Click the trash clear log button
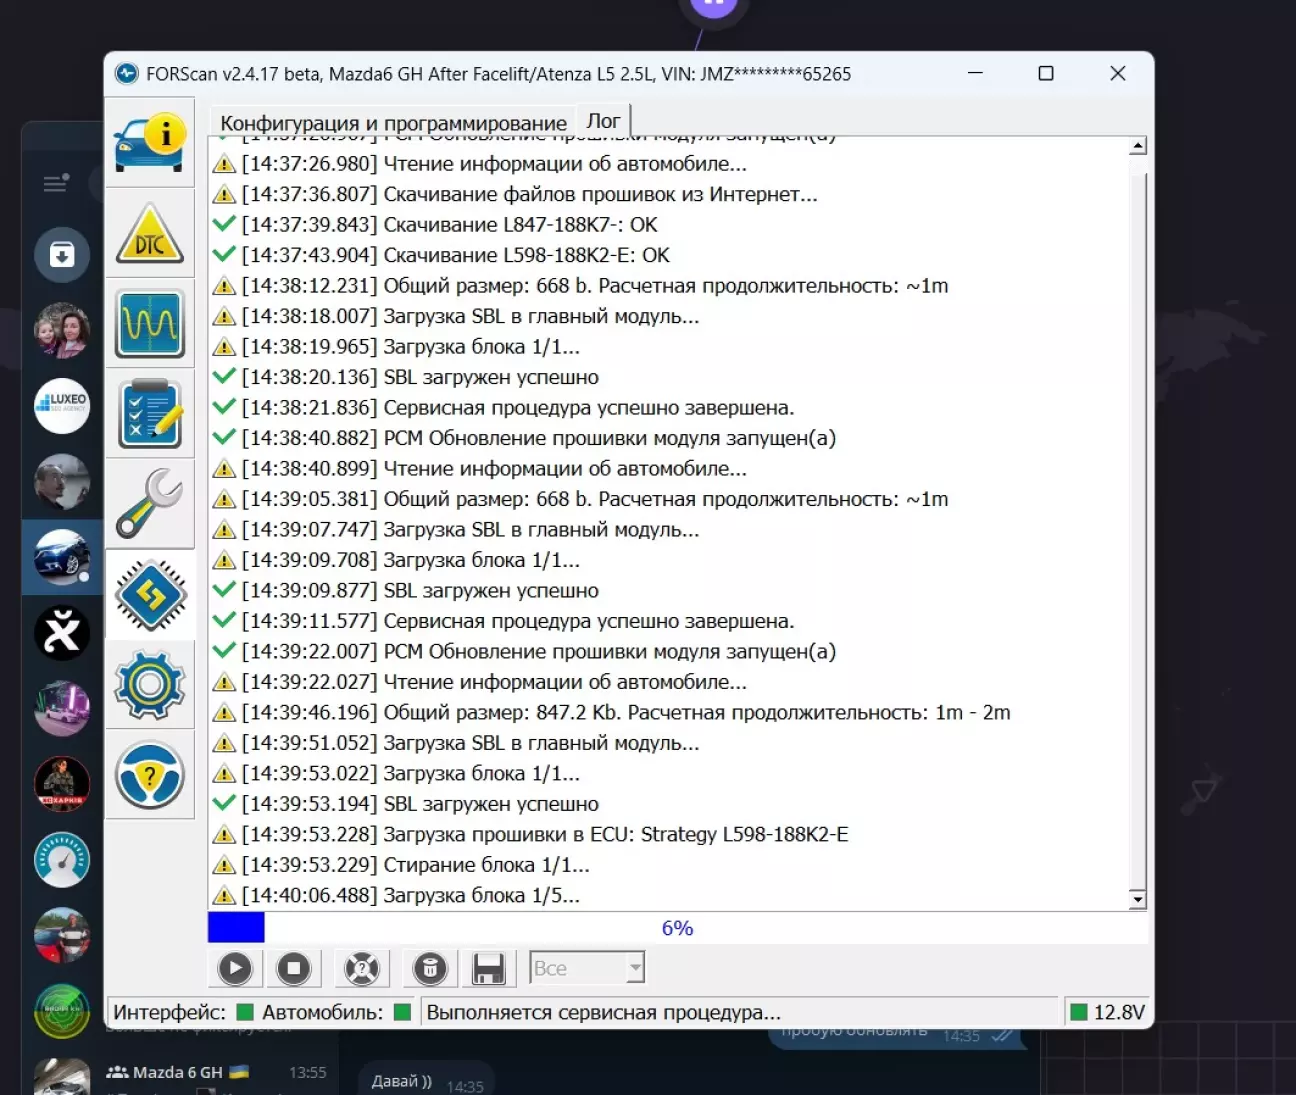The height and width of the screenshot is (1095, 1296). (430, 968)
